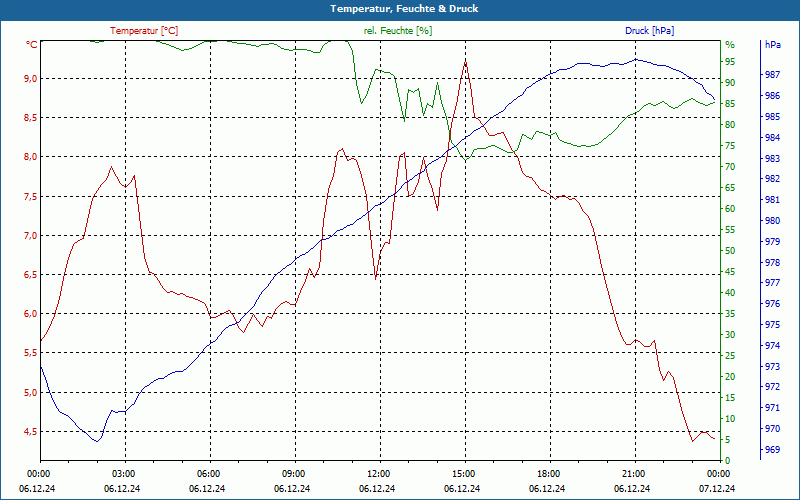Viewport: 800px width, 500px height.
Task: Click the blue "987" tick on the pressure axis
Action: point(772,75)
